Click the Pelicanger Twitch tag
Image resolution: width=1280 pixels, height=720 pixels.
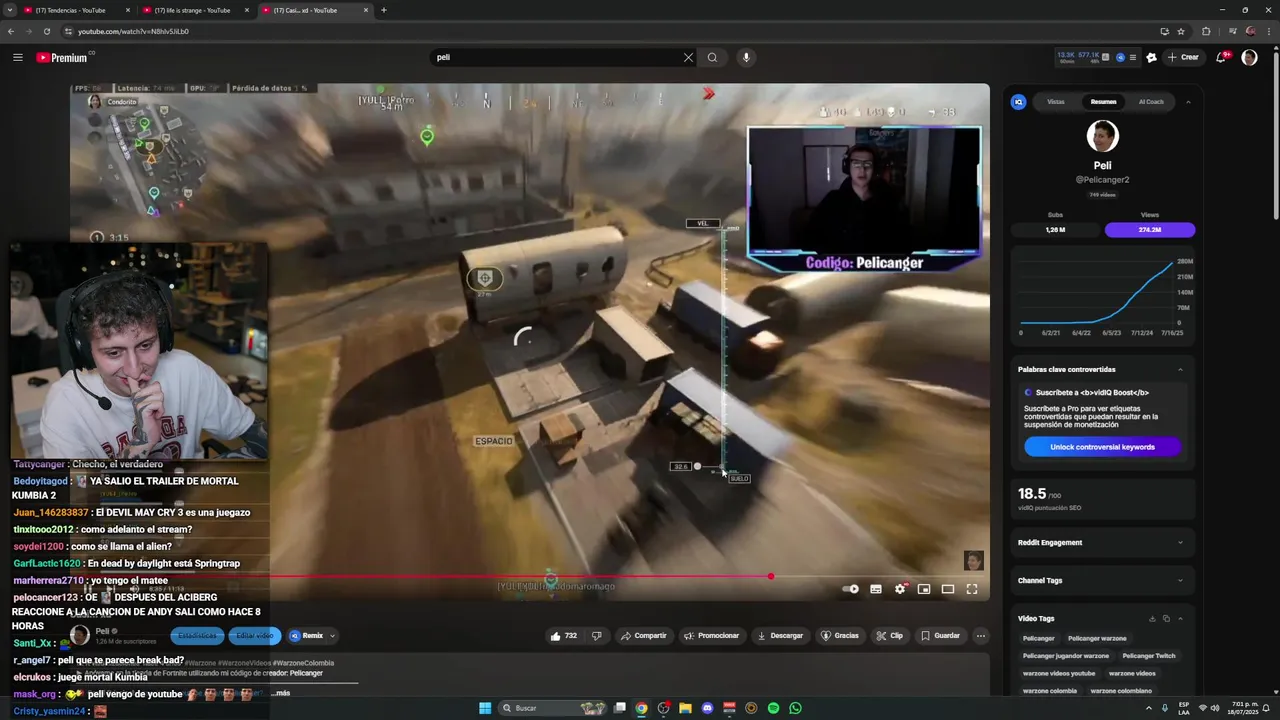pos(1149,656)
